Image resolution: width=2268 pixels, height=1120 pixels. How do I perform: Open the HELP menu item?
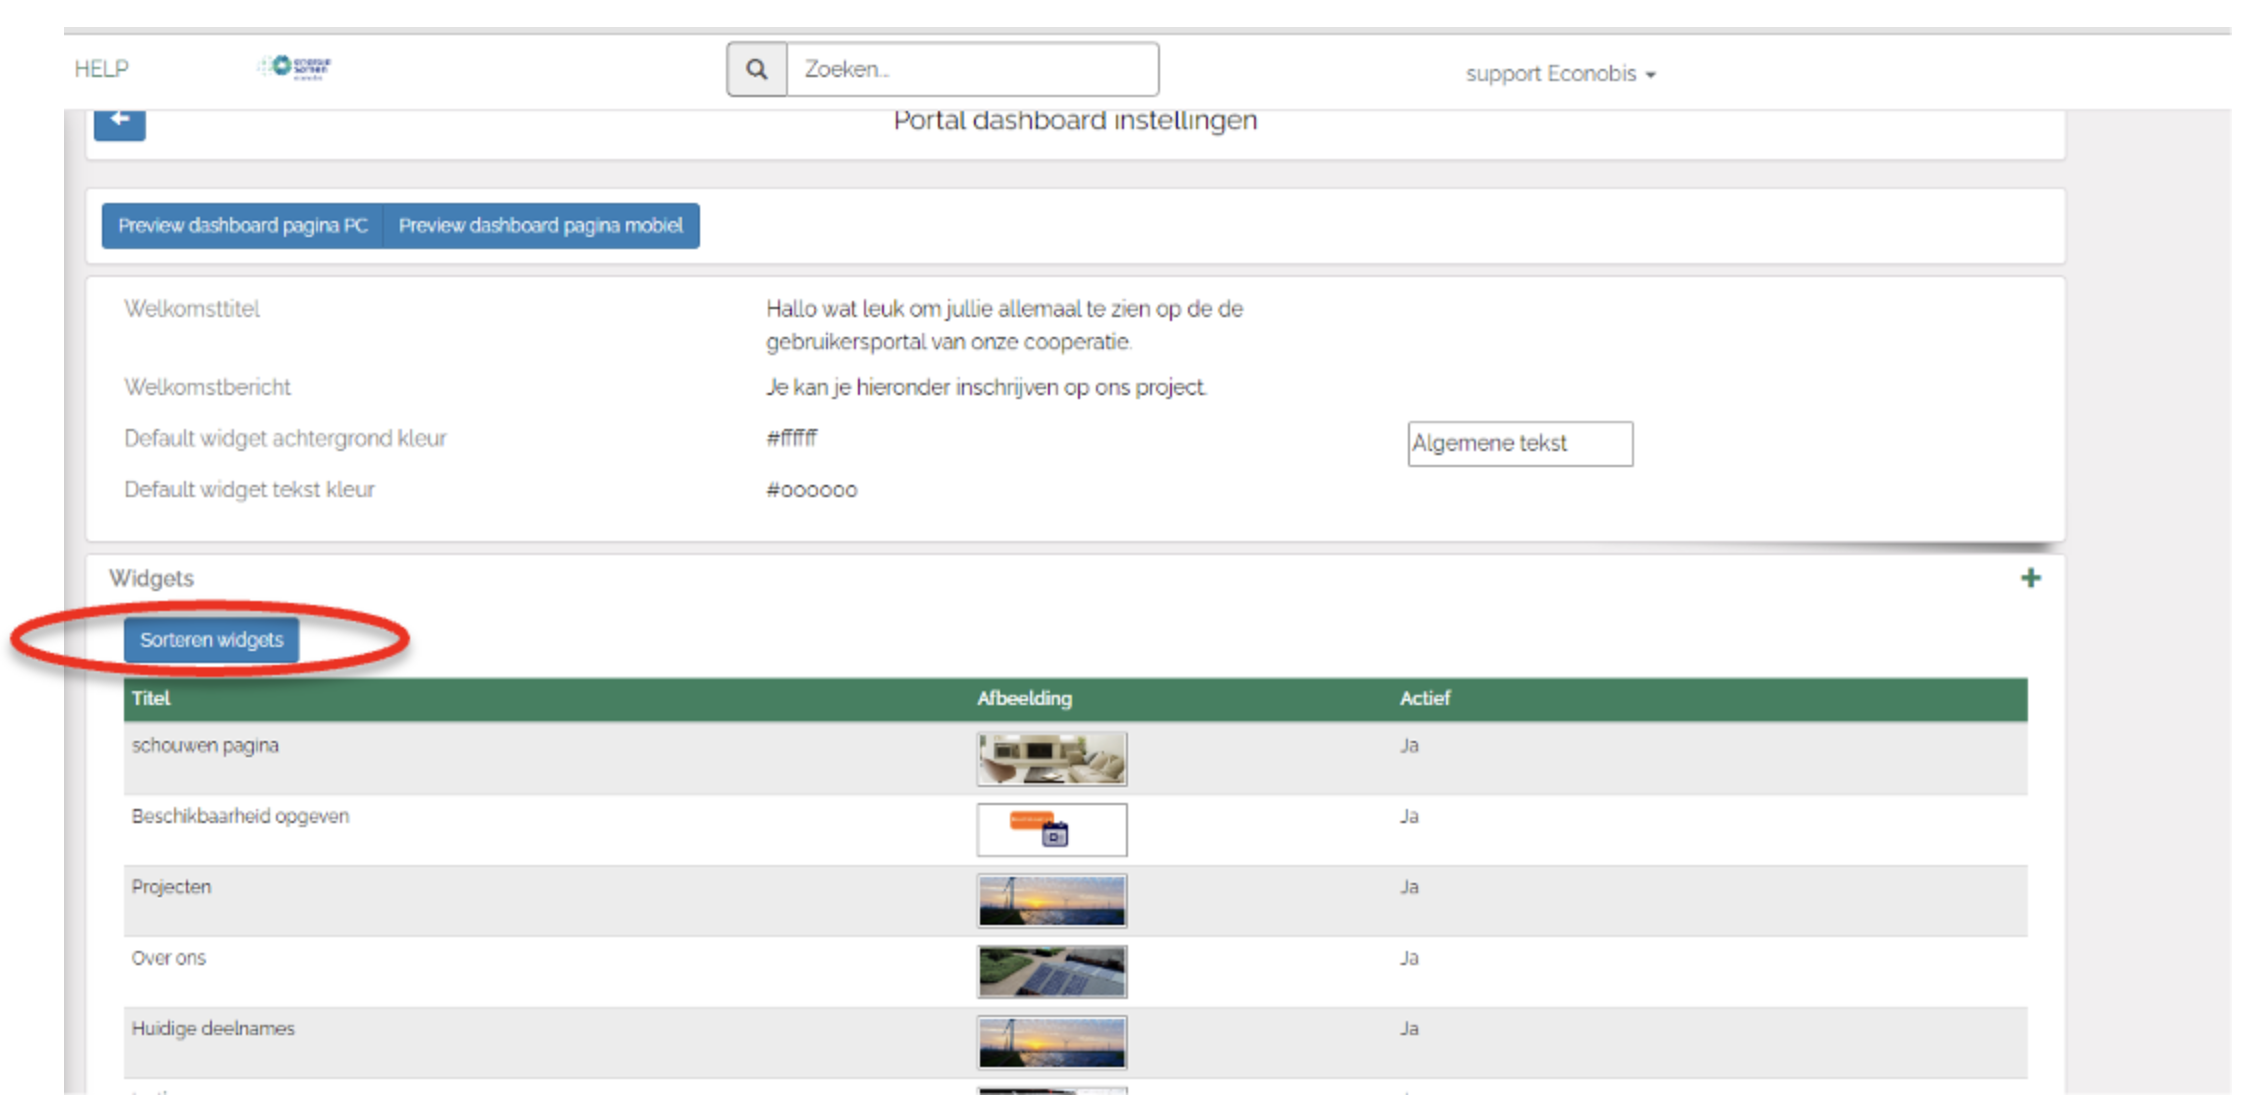click(101, 69)
